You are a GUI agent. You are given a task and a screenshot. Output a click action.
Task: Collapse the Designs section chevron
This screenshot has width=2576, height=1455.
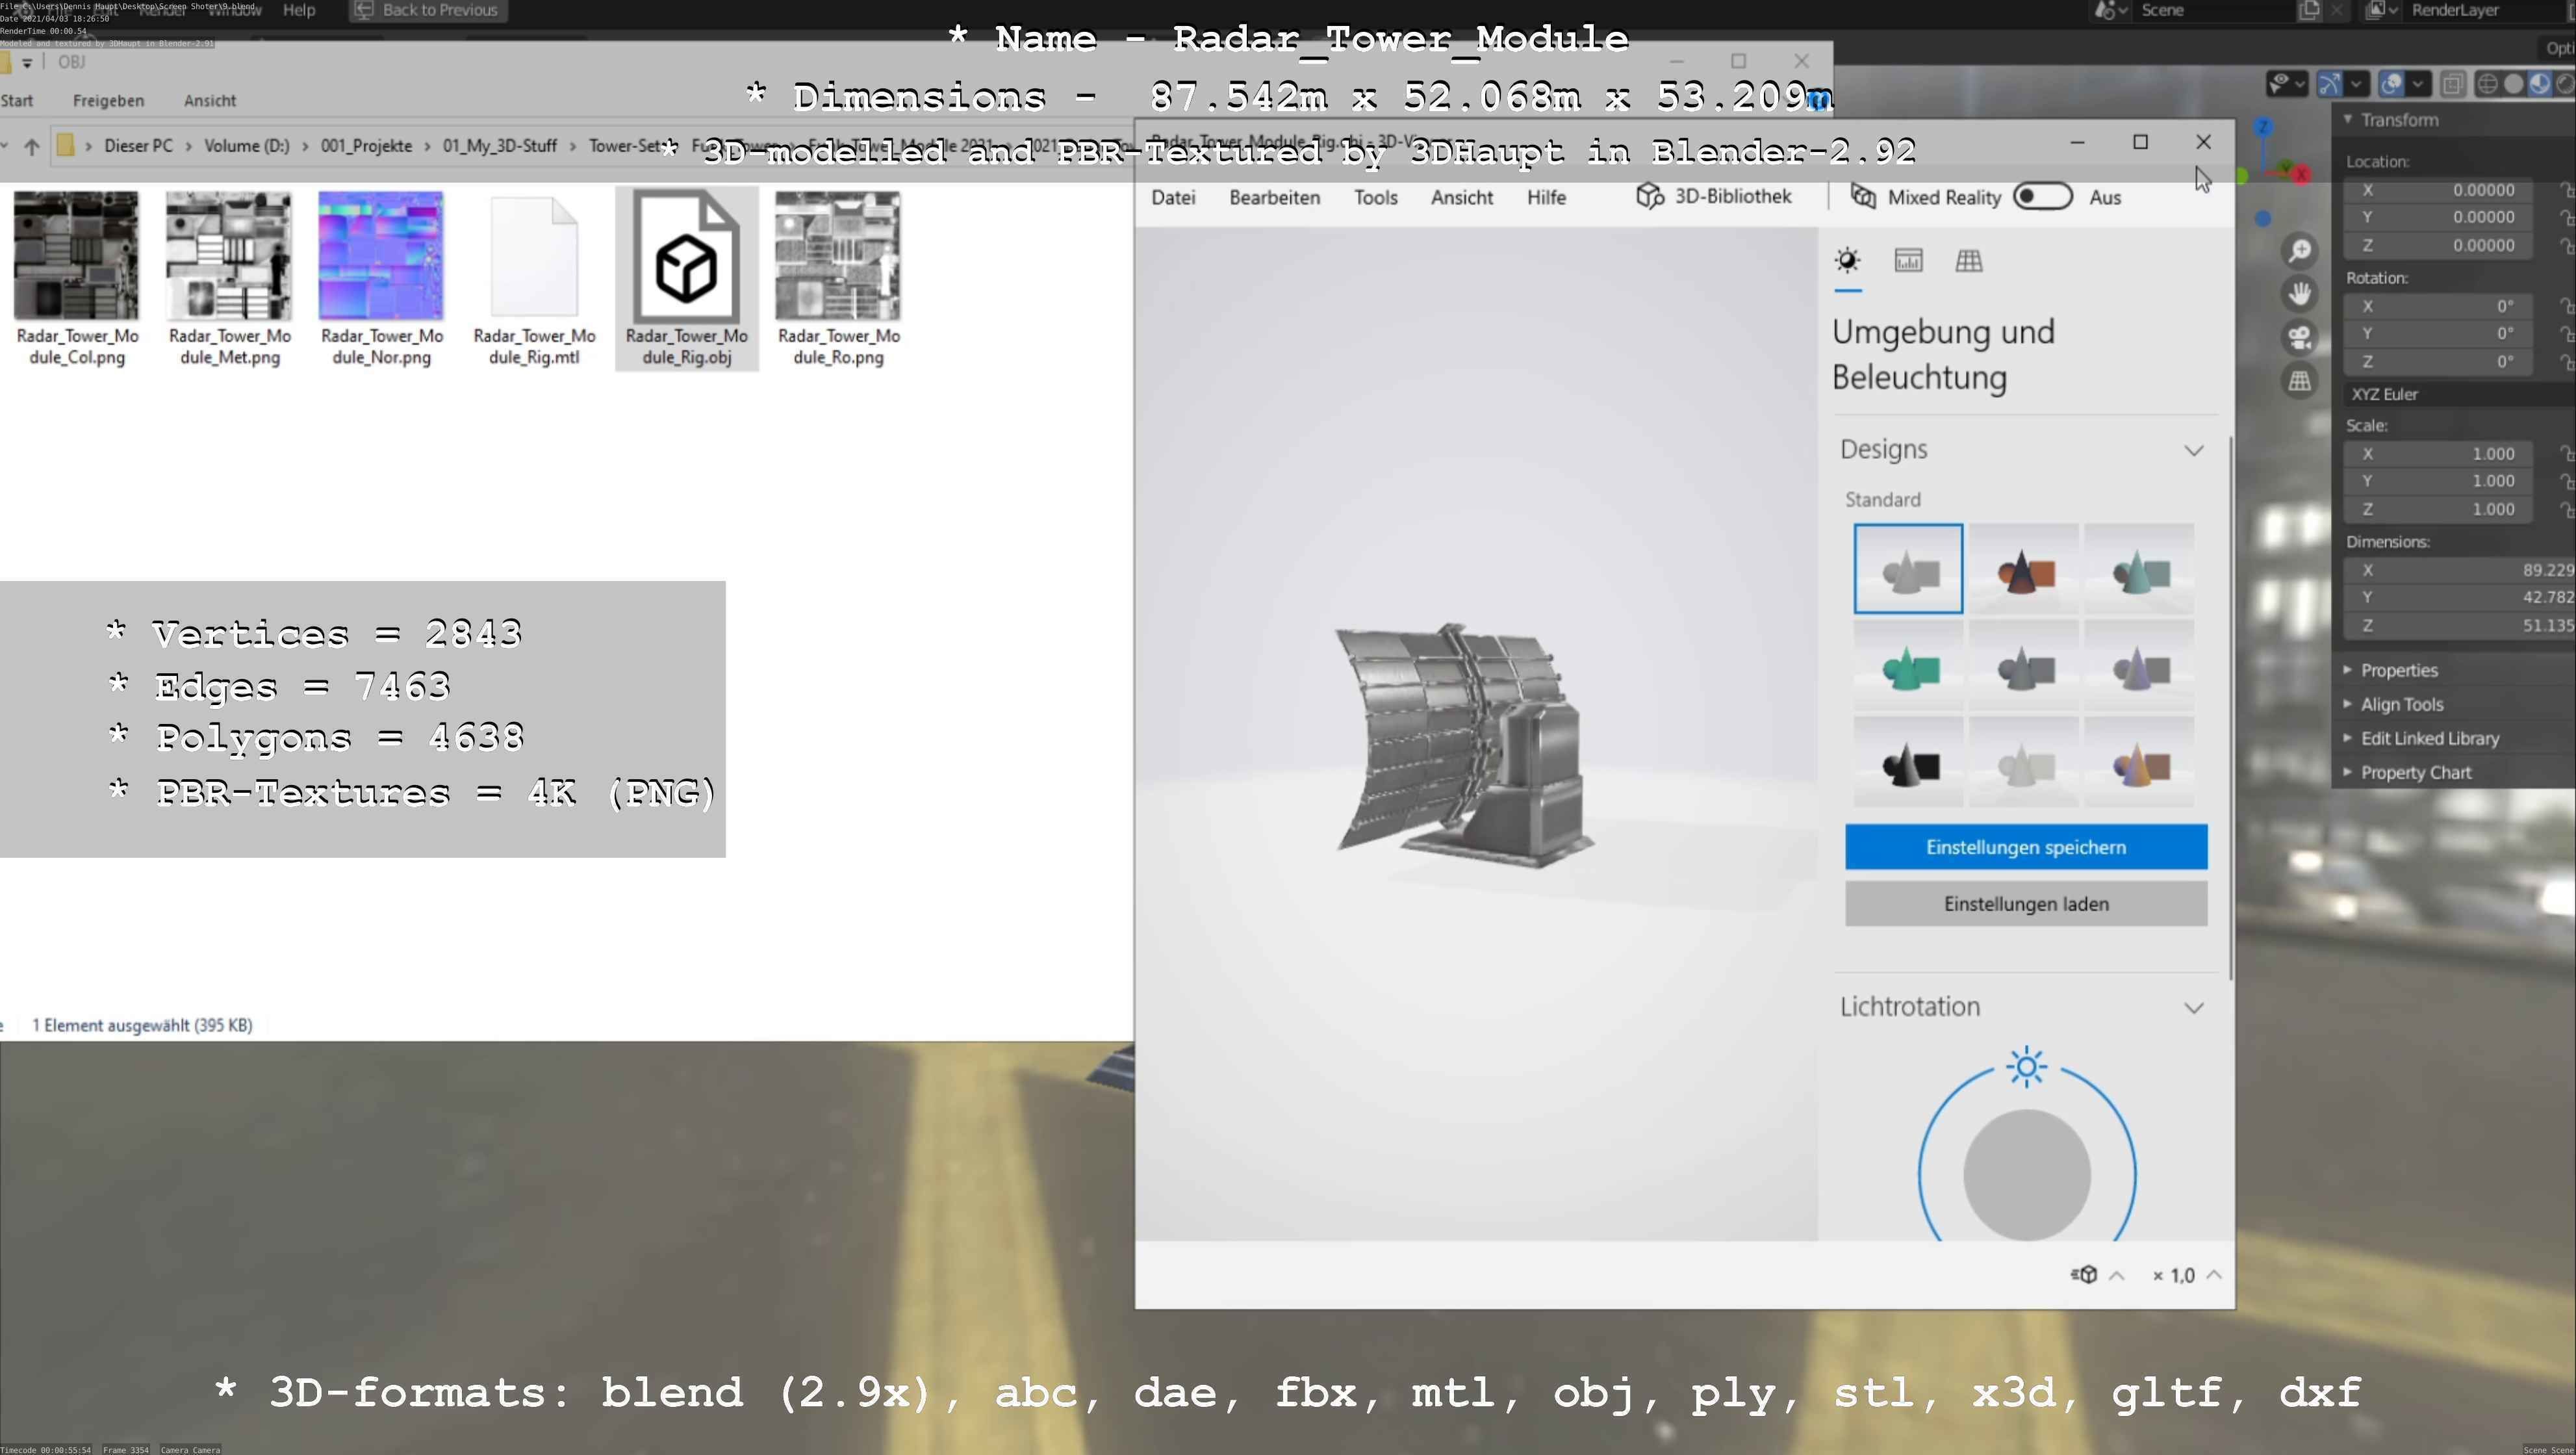[2193, 451]
